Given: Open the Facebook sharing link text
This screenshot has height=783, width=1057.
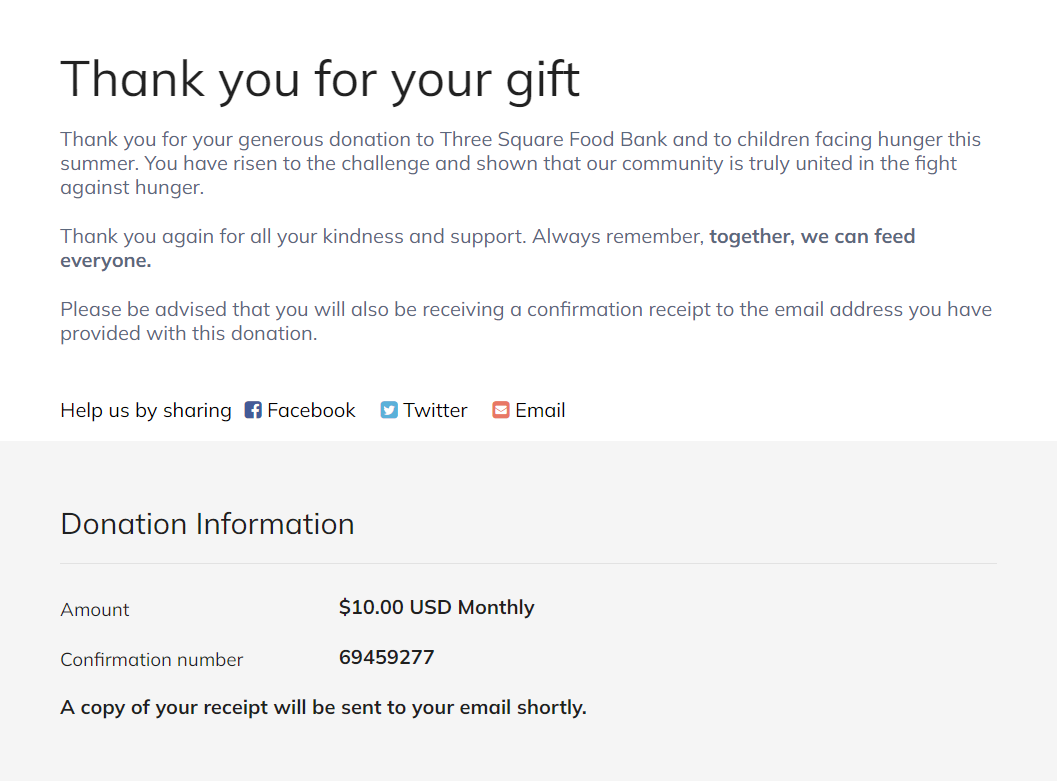Looking at the screenshot, I should pyautogui.click(x=311, y=410).
